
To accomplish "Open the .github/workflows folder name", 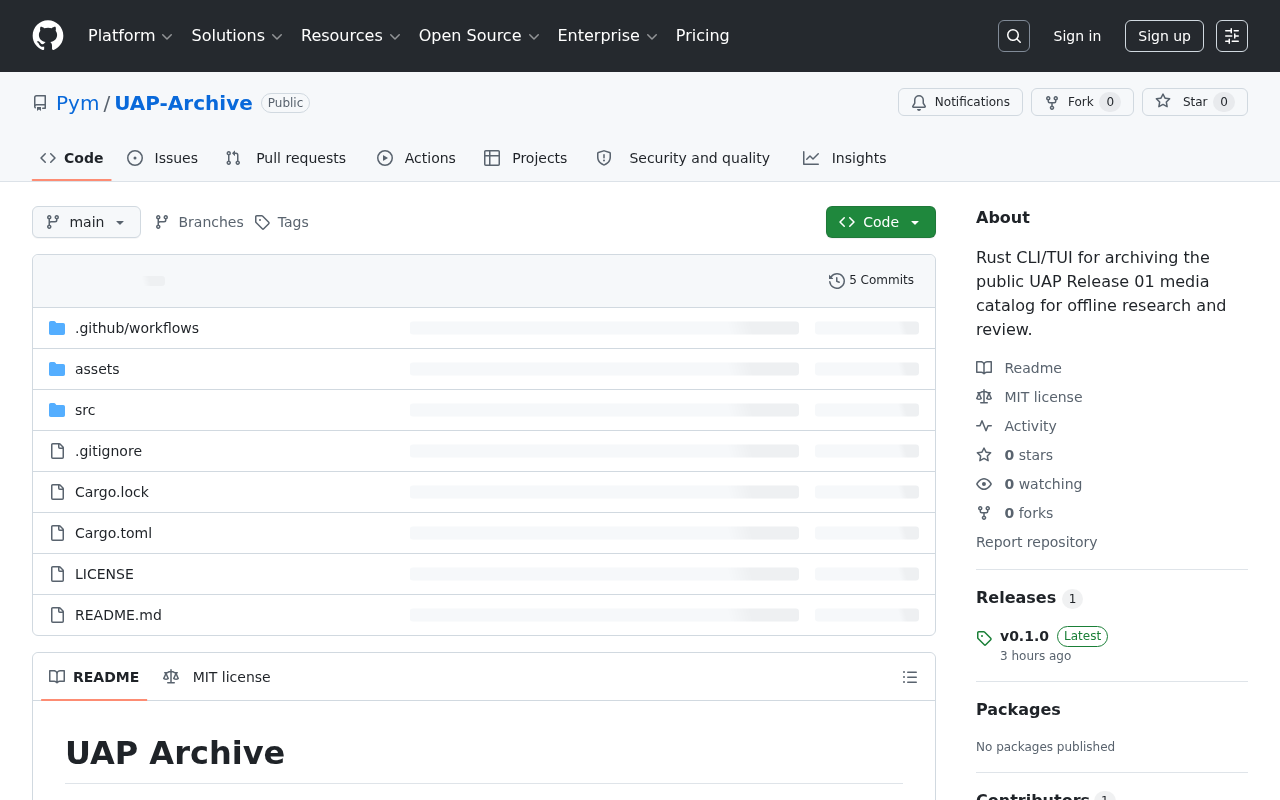I will point(137,328).
